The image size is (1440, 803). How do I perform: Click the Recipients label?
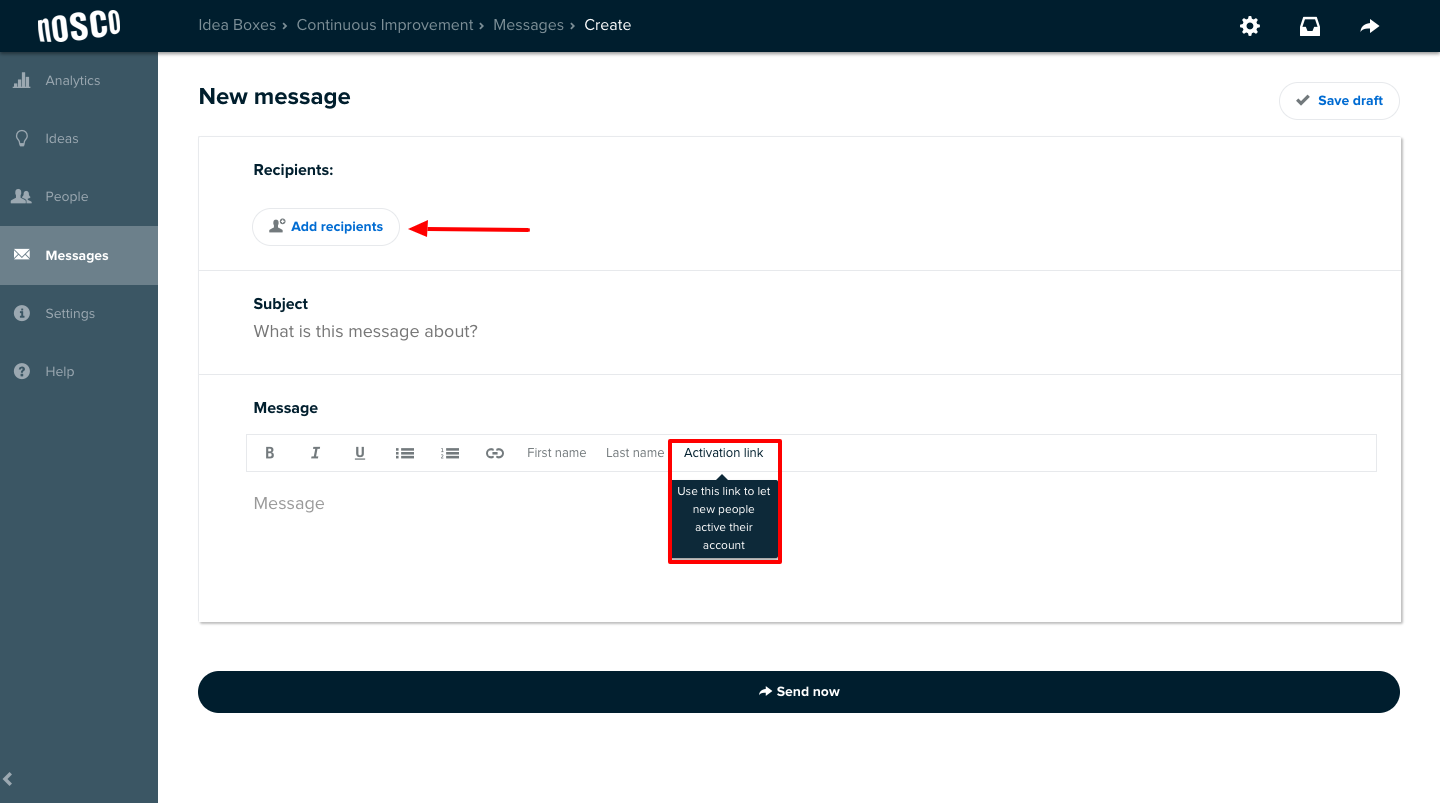coord(293,170)
